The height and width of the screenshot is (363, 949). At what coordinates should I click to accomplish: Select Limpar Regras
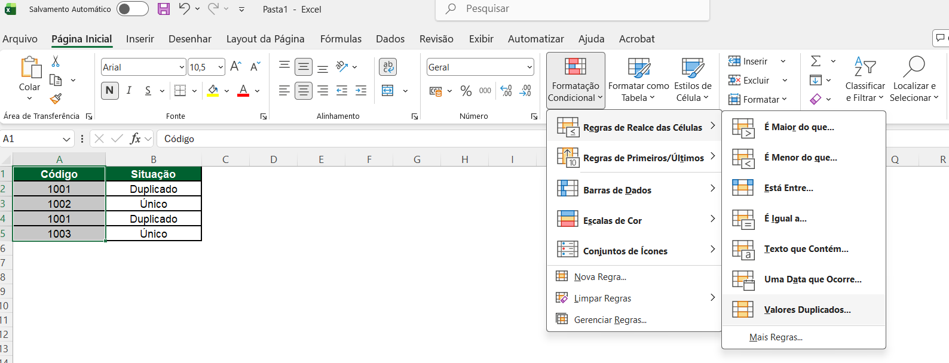point(634,298)
